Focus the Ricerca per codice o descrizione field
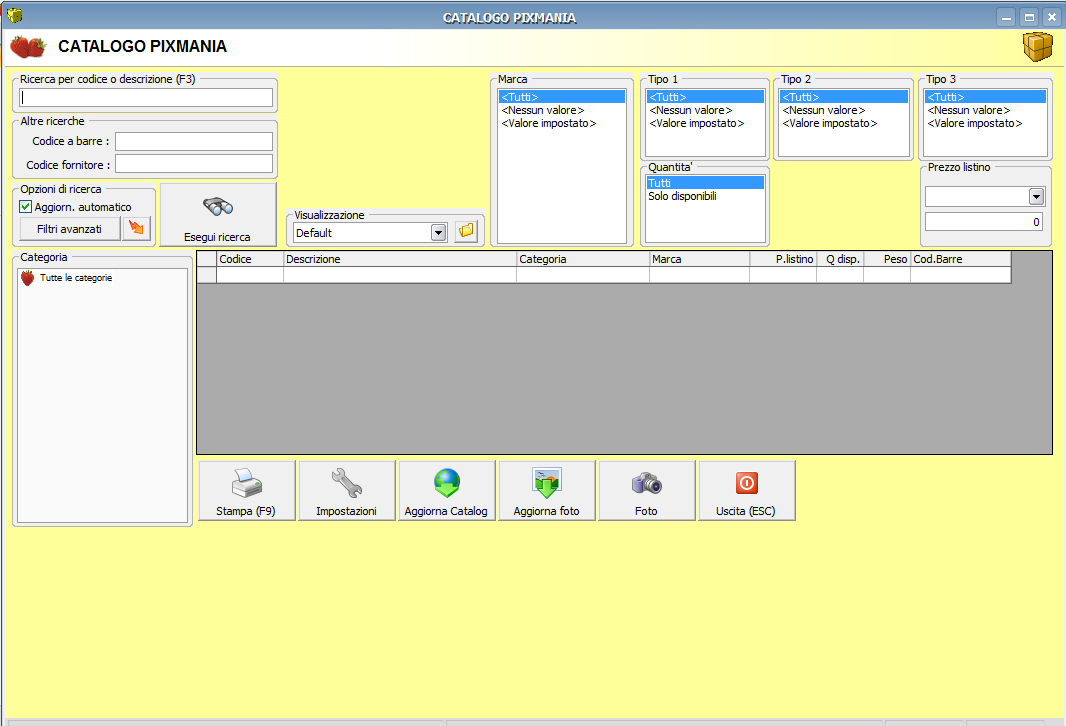The height and width of the screenshot is (726, 1066). pos(146,97)
